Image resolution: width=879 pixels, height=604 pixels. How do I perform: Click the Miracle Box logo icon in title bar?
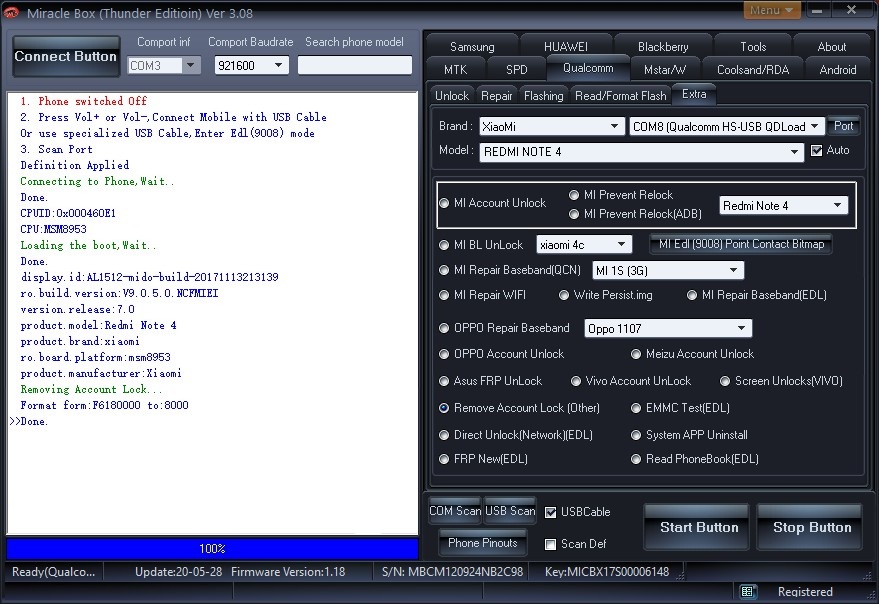point(11,12)
